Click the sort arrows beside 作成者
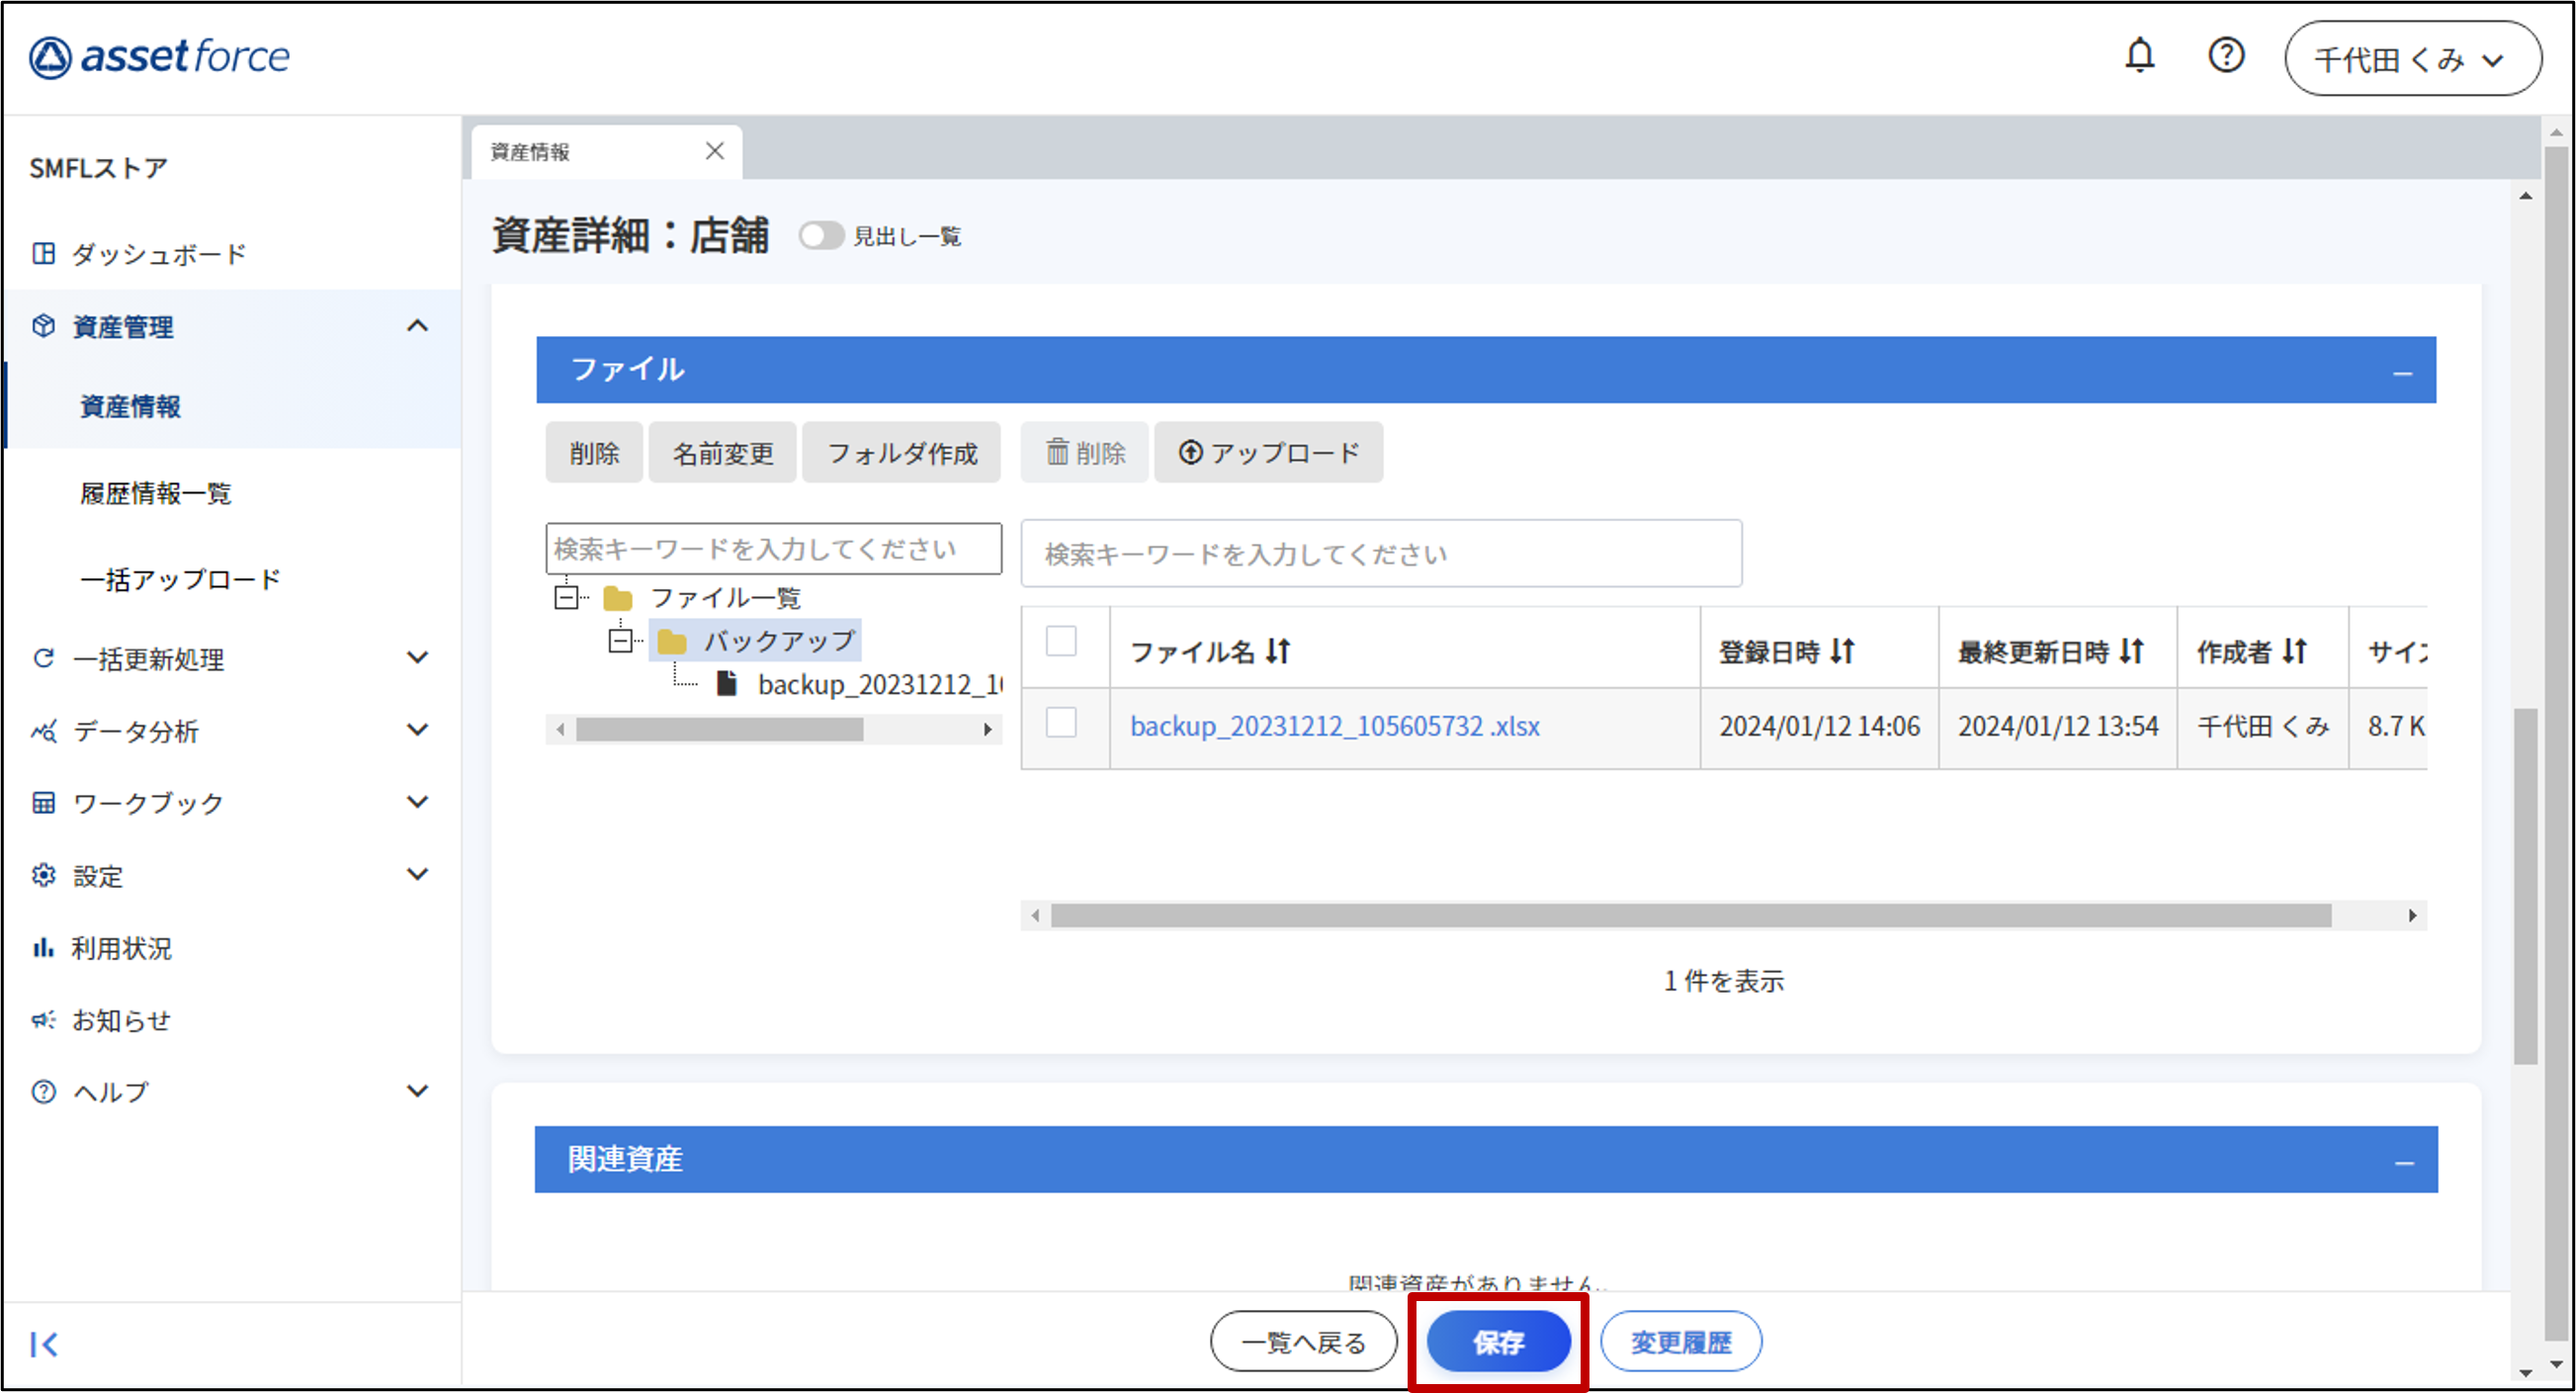 [2294, 652]
